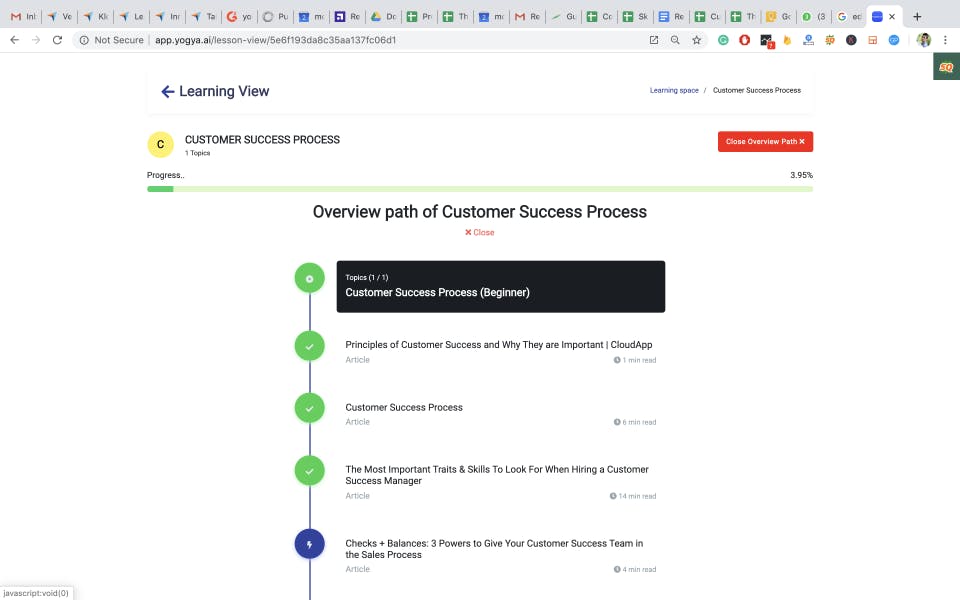The height and width of the screenshot is (600, 960).
Task: Click the Close Overview Path button
Action: tap(765, 141)
